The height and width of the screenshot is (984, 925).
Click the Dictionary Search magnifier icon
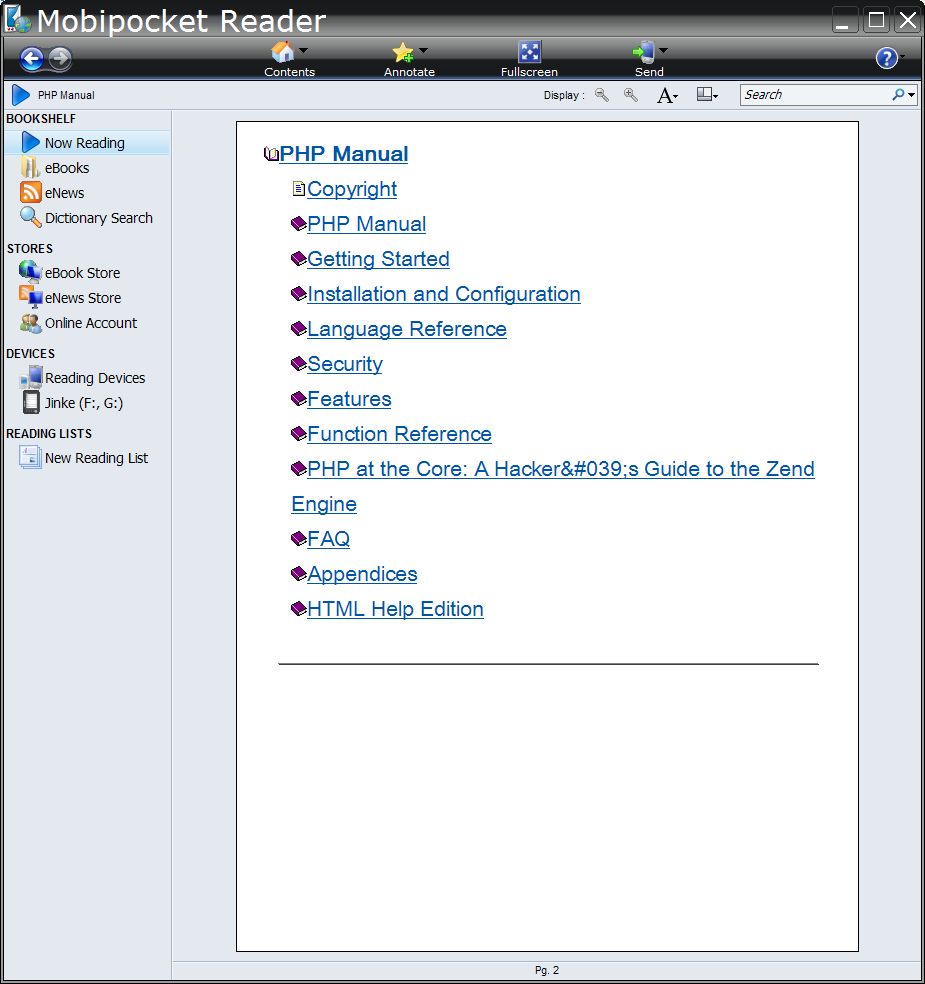pos(30,217)
